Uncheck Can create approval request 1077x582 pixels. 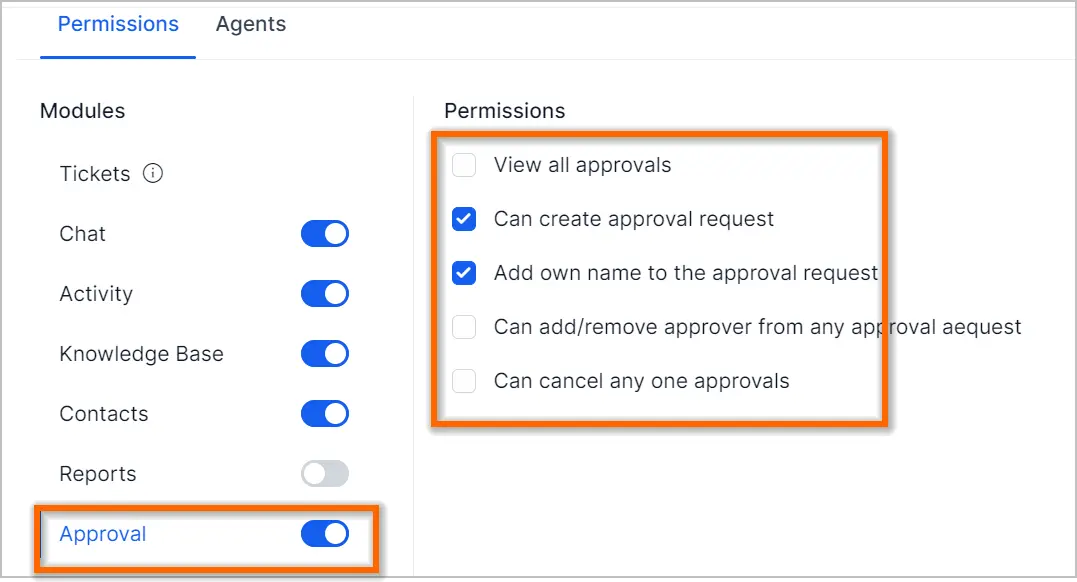point(464,219)
